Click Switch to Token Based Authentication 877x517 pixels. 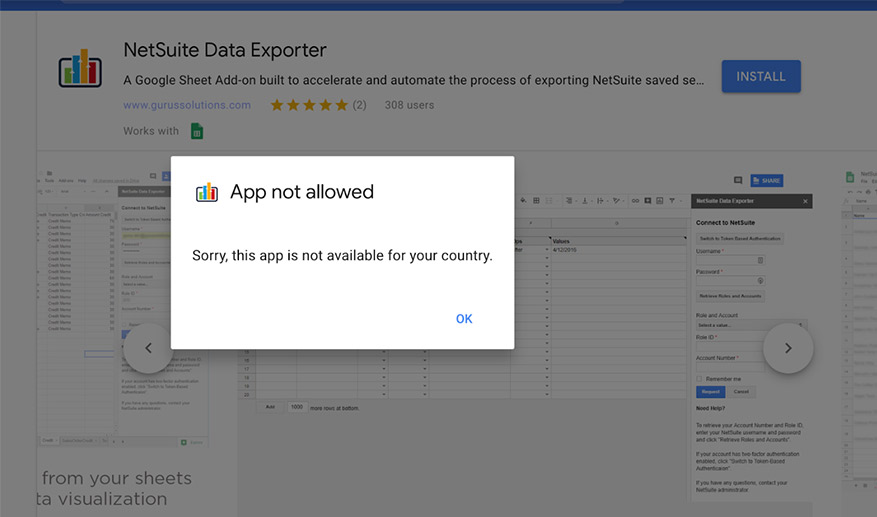pyautogui.click(x=739, y=238)
